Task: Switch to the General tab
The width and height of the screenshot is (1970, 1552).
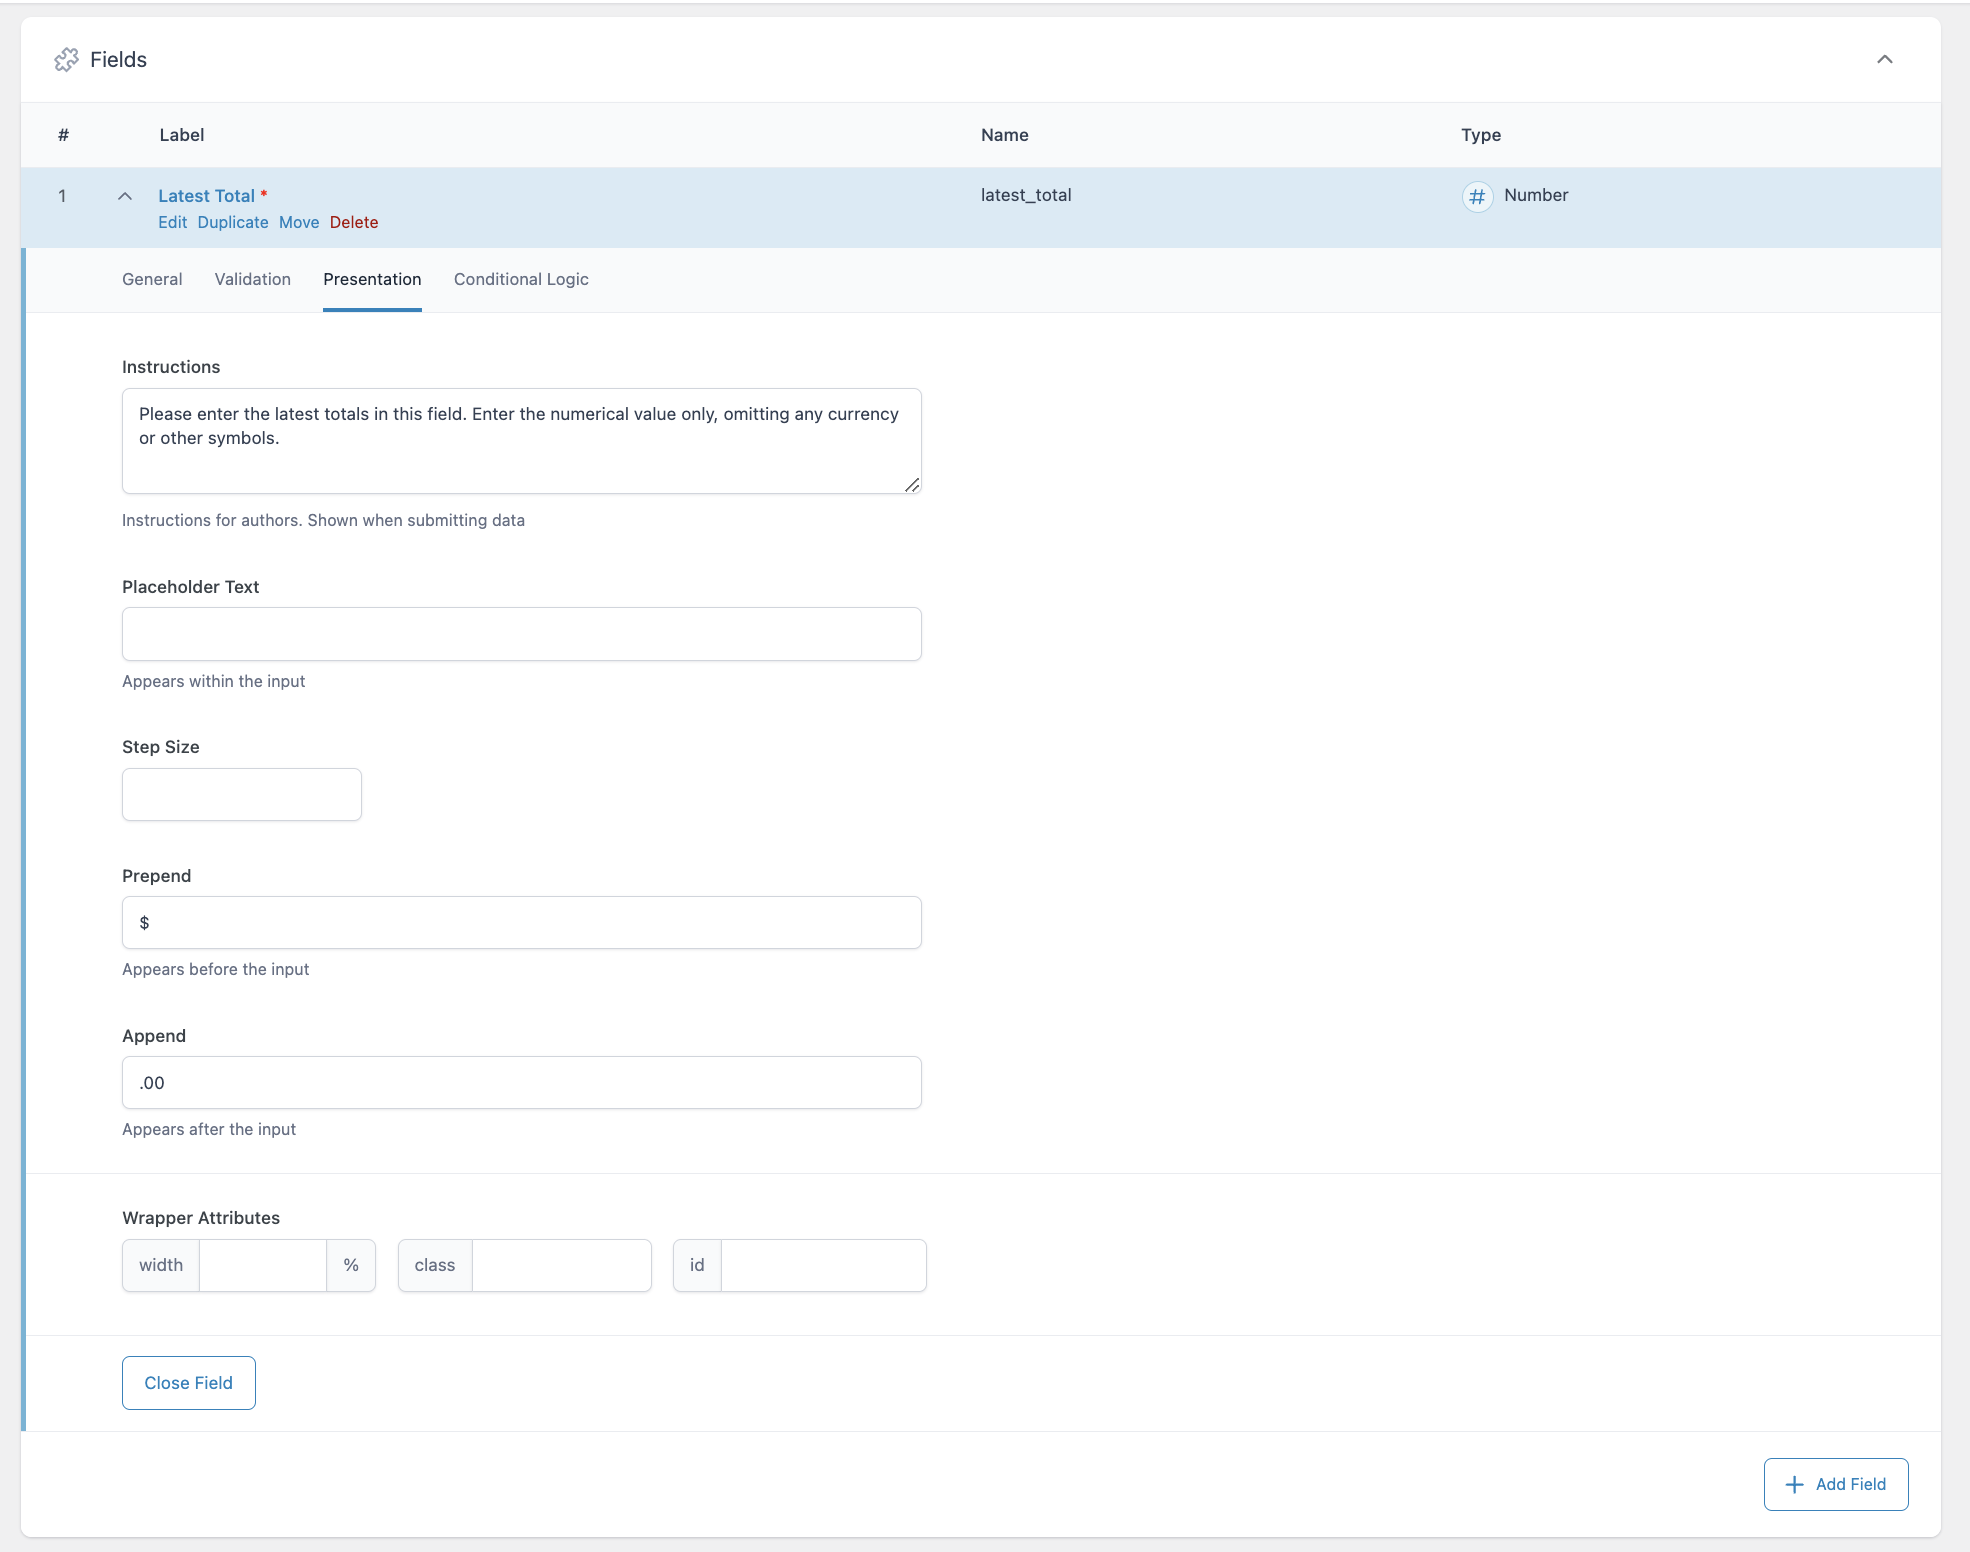Action: pyautogui.click(x=151, y=279)
